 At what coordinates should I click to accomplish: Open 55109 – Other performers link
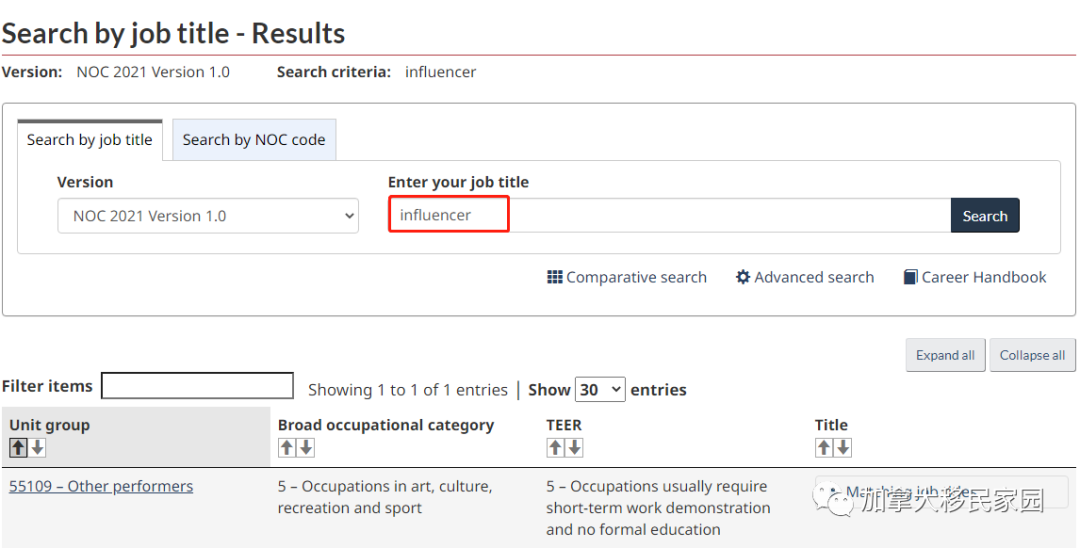pos(101,487)
